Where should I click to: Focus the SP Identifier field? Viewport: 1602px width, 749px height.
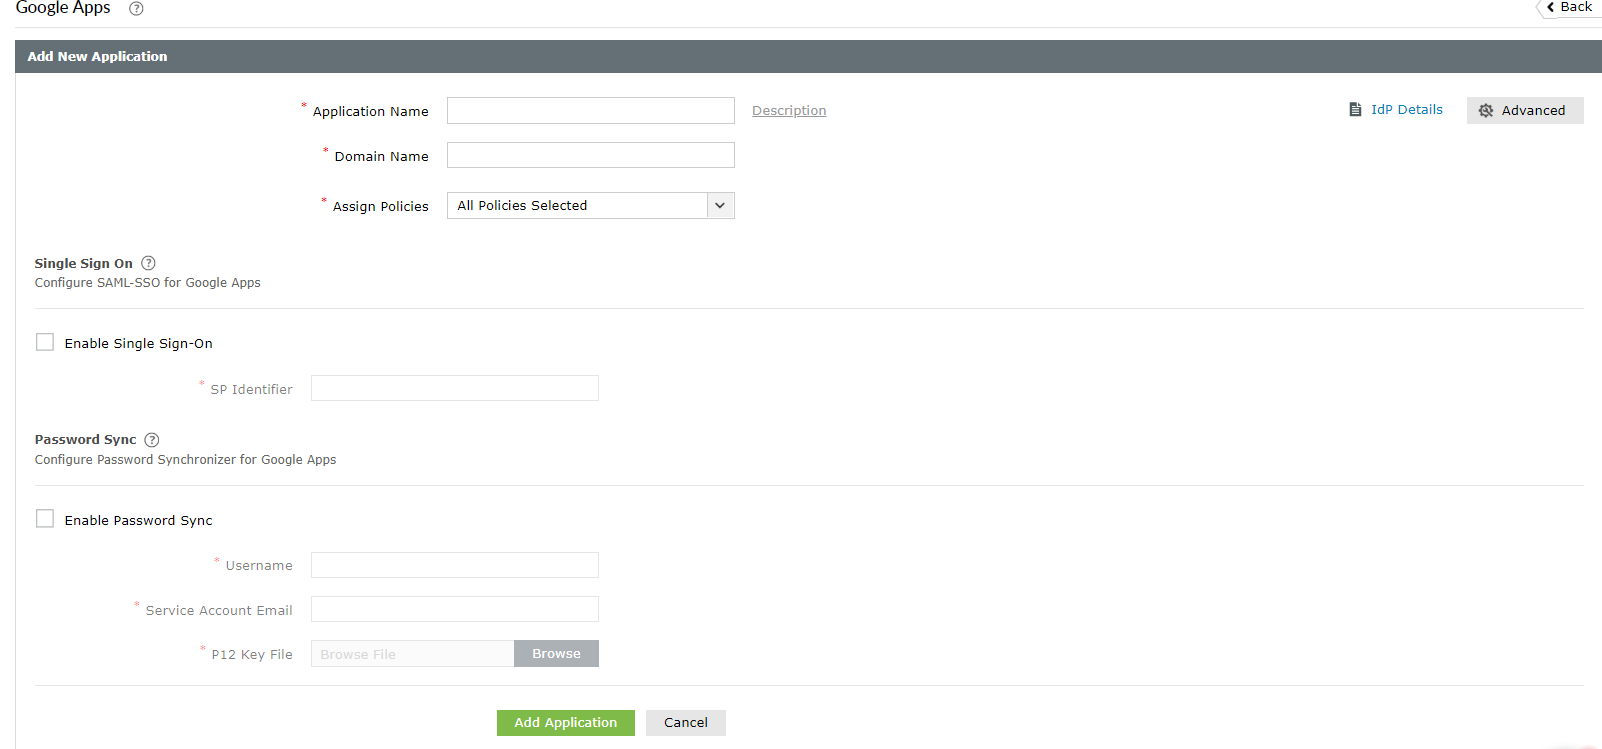click(454, 388)
